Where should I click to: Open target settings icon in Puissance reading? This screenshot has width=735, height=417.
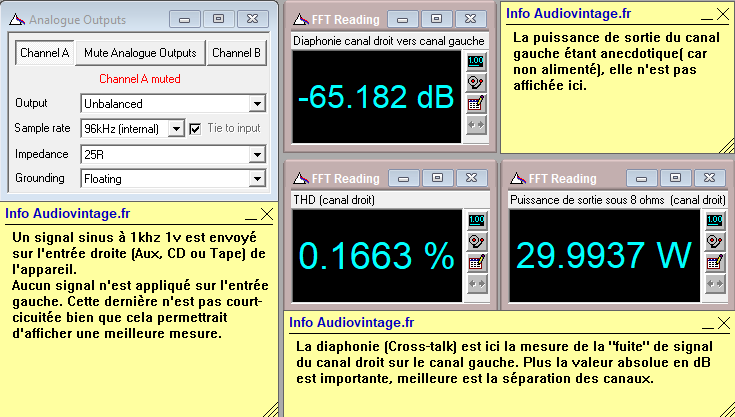click(715, 241)
